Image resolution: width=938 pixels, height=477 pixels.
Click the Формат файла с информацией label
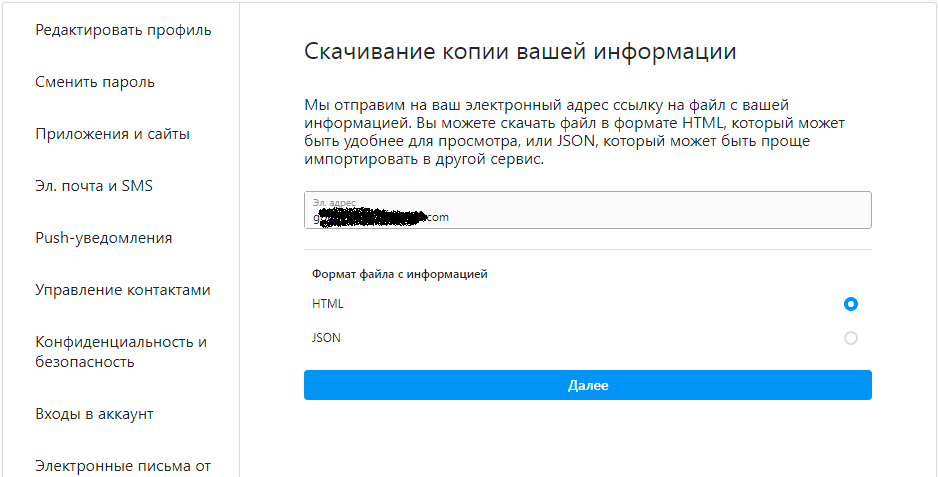[x=400, y=273]
